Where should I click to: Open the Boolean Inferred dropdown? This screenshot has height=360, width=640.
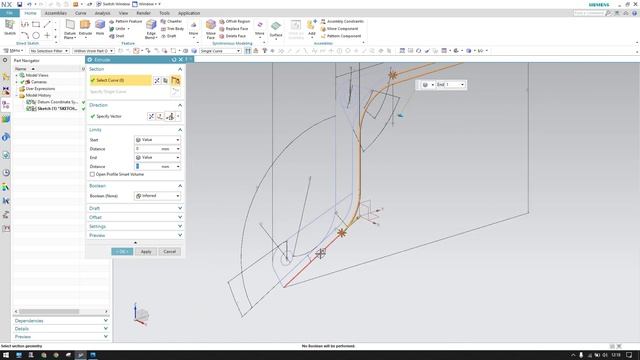click(x=158, y=196)
